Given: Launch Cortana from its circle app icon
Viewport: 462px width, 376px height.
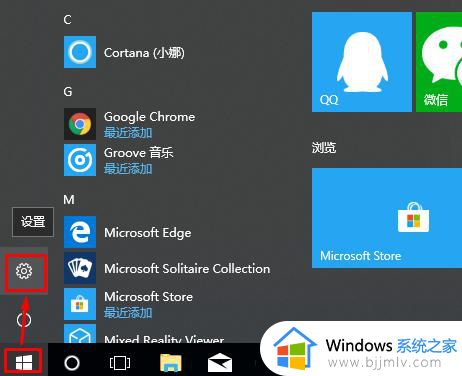Looking at the screenshot, I should 80,52.
